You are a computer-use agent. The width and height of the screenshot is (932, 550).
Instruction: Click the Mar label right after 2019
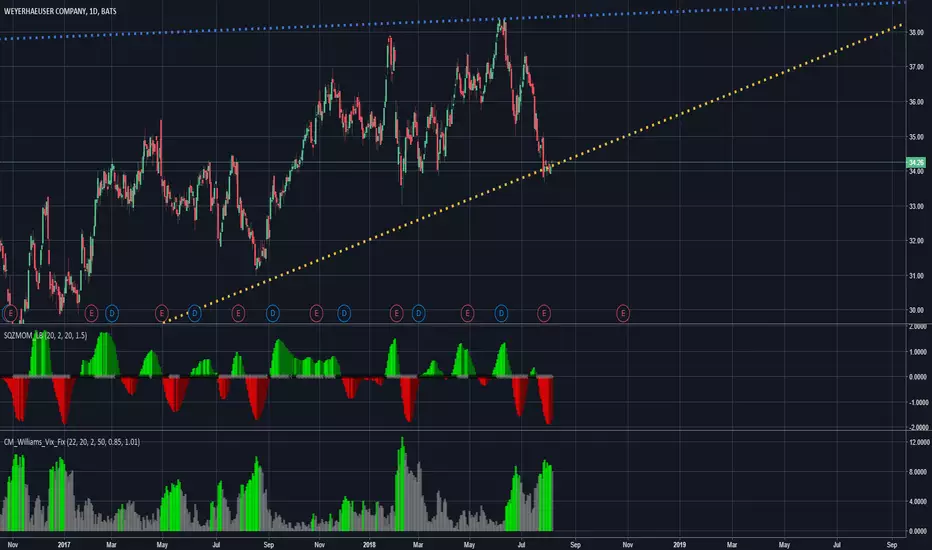coord(732,544)
